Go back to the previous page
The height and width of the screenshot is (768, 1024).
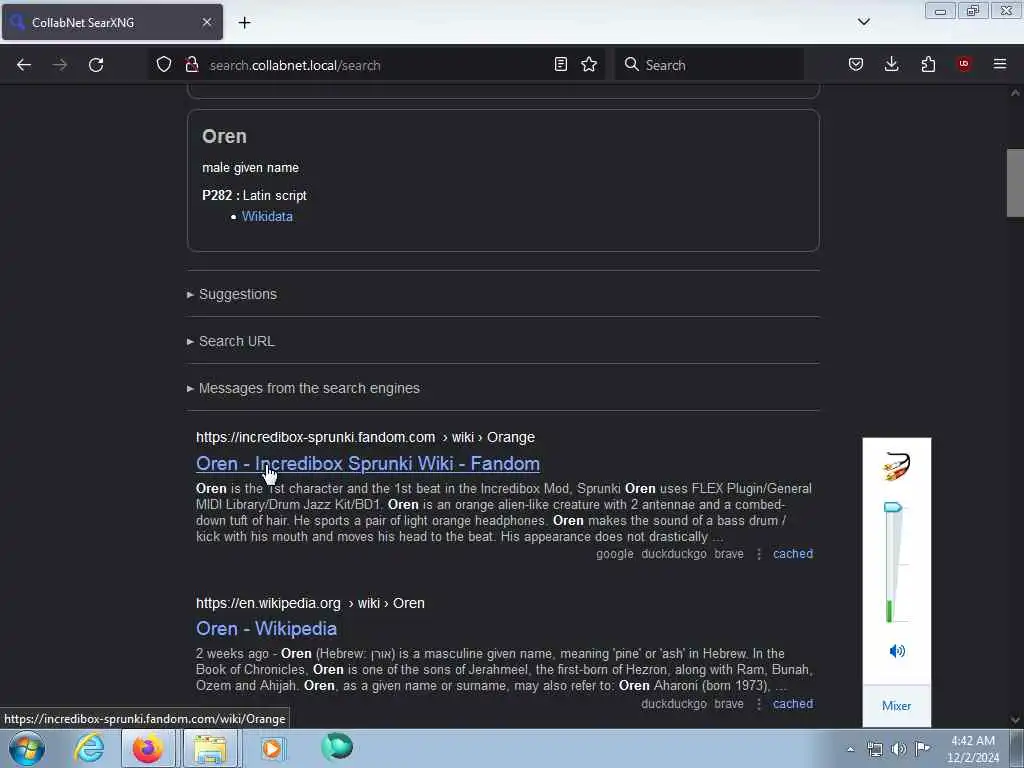tap(24, 65)
